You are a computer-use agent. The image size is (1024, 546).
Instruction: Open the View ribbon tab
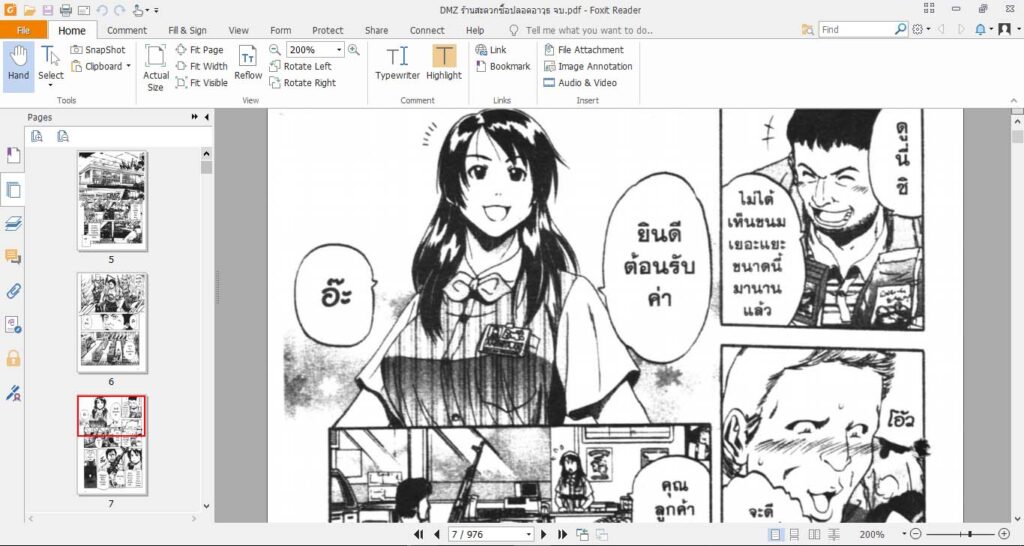point(238,30)
